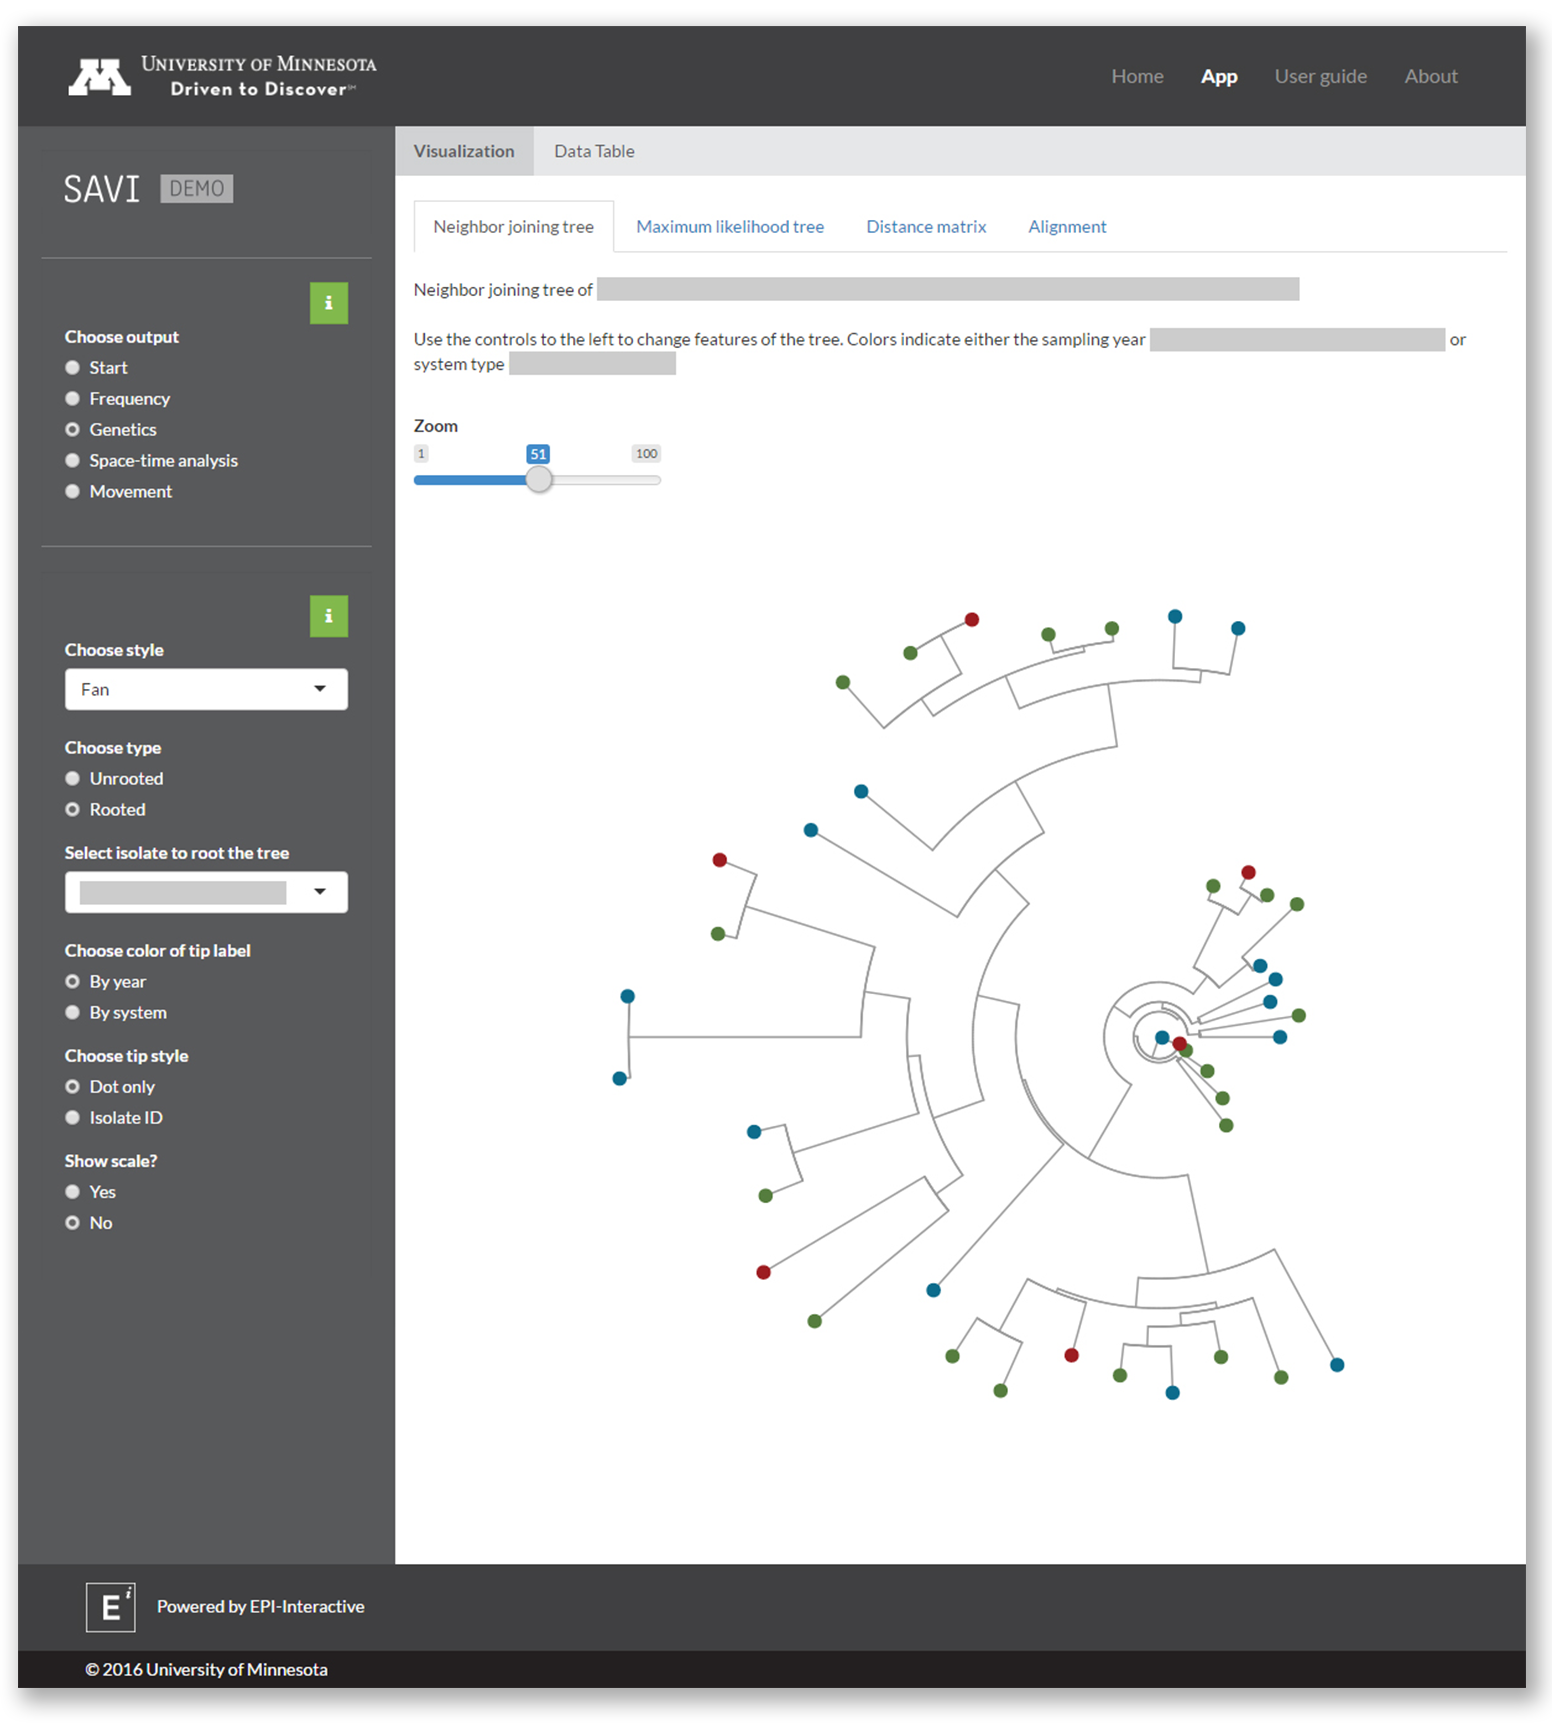Image resolution: width=1552 pixels, height=1726 pixels.
Task: Choose the Unrooted tree type
Action: click(x=72, y=779)
